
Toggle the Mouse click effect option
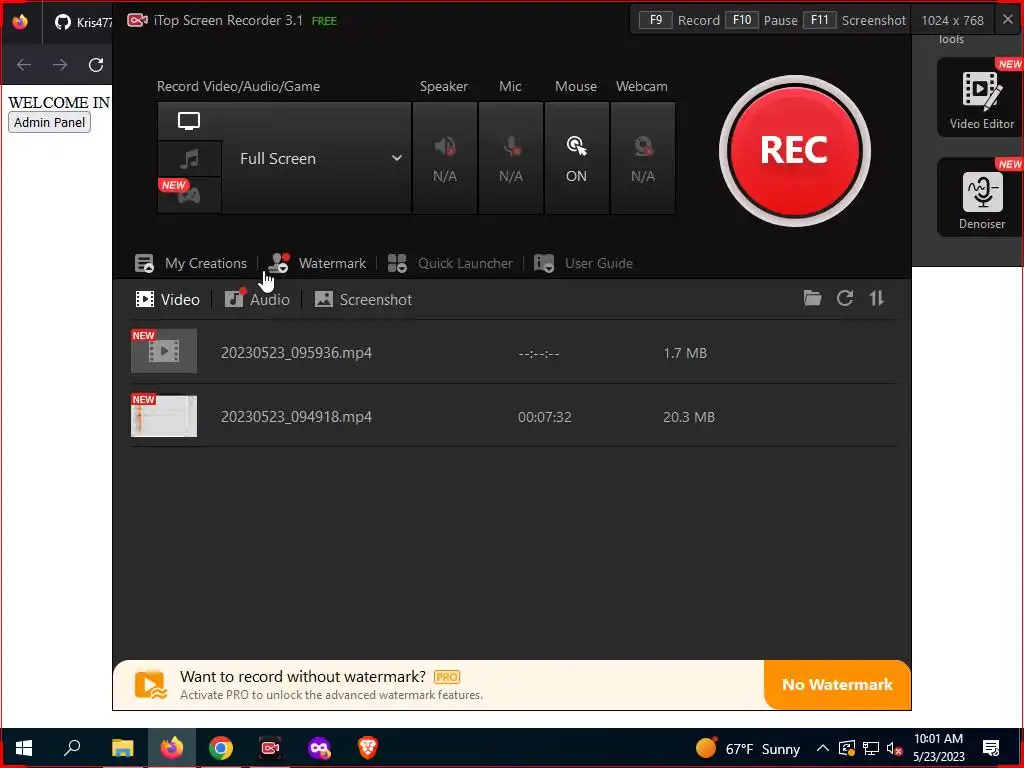576,158
